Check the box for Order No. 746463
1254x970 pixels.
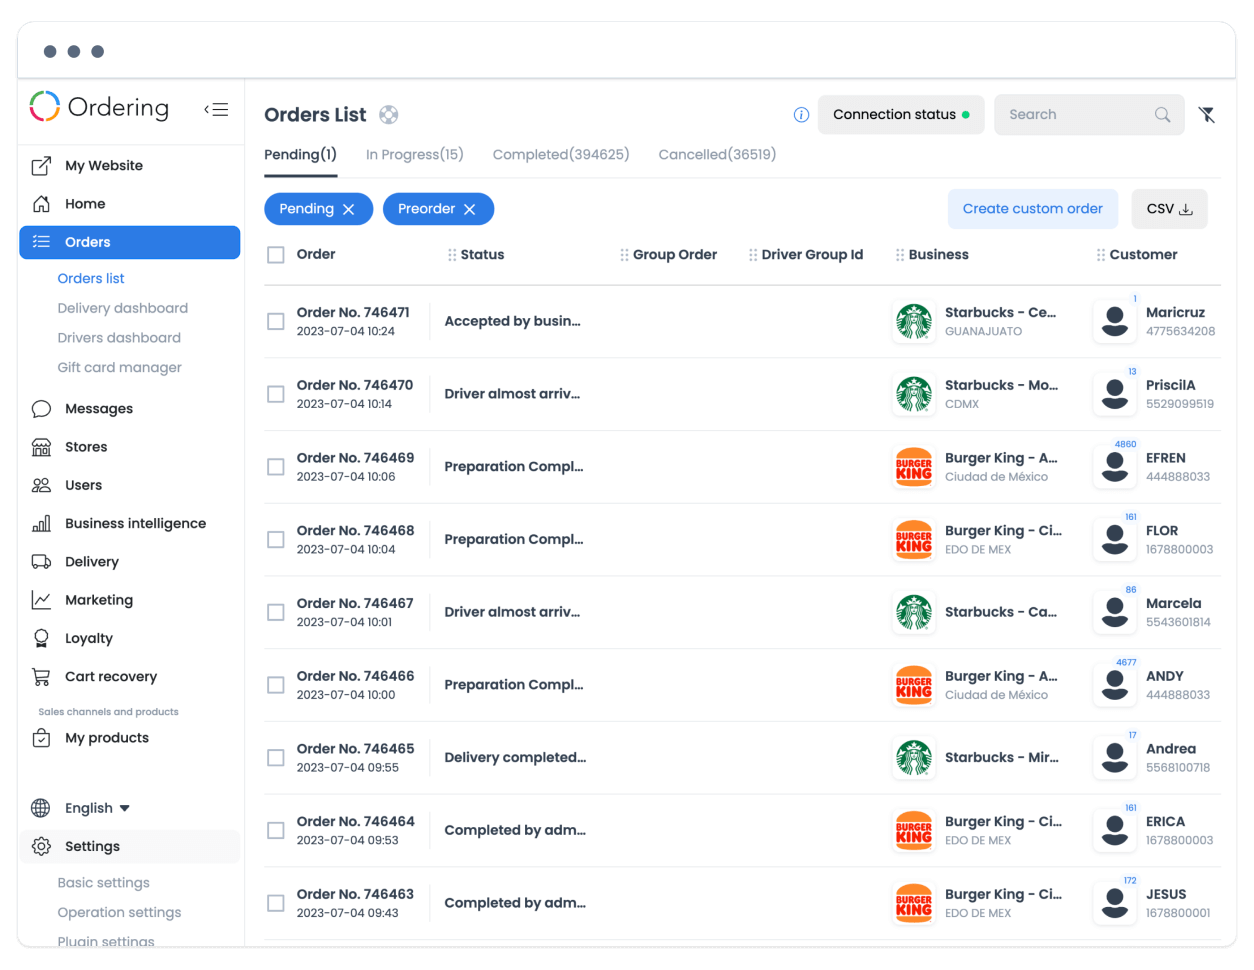point(276,903)
